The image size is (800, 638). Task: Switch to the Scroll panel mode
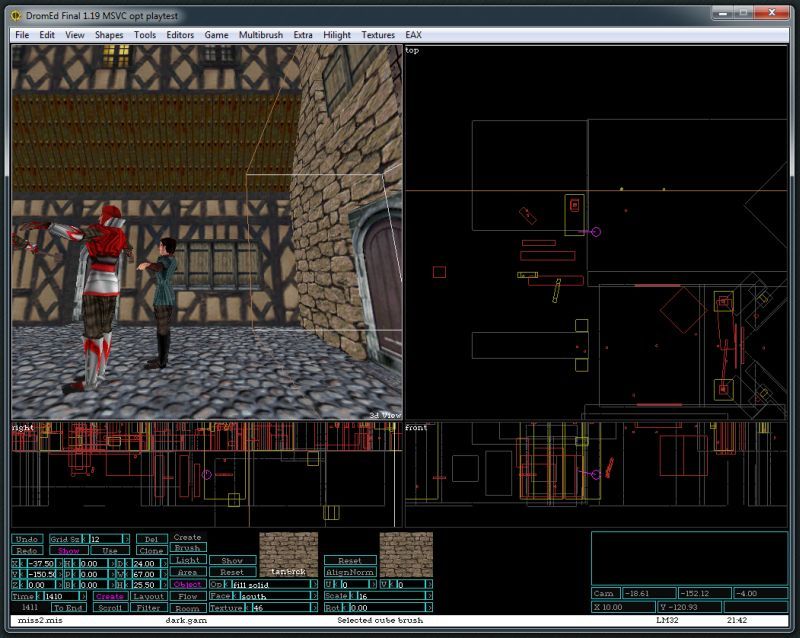[110, 607]
